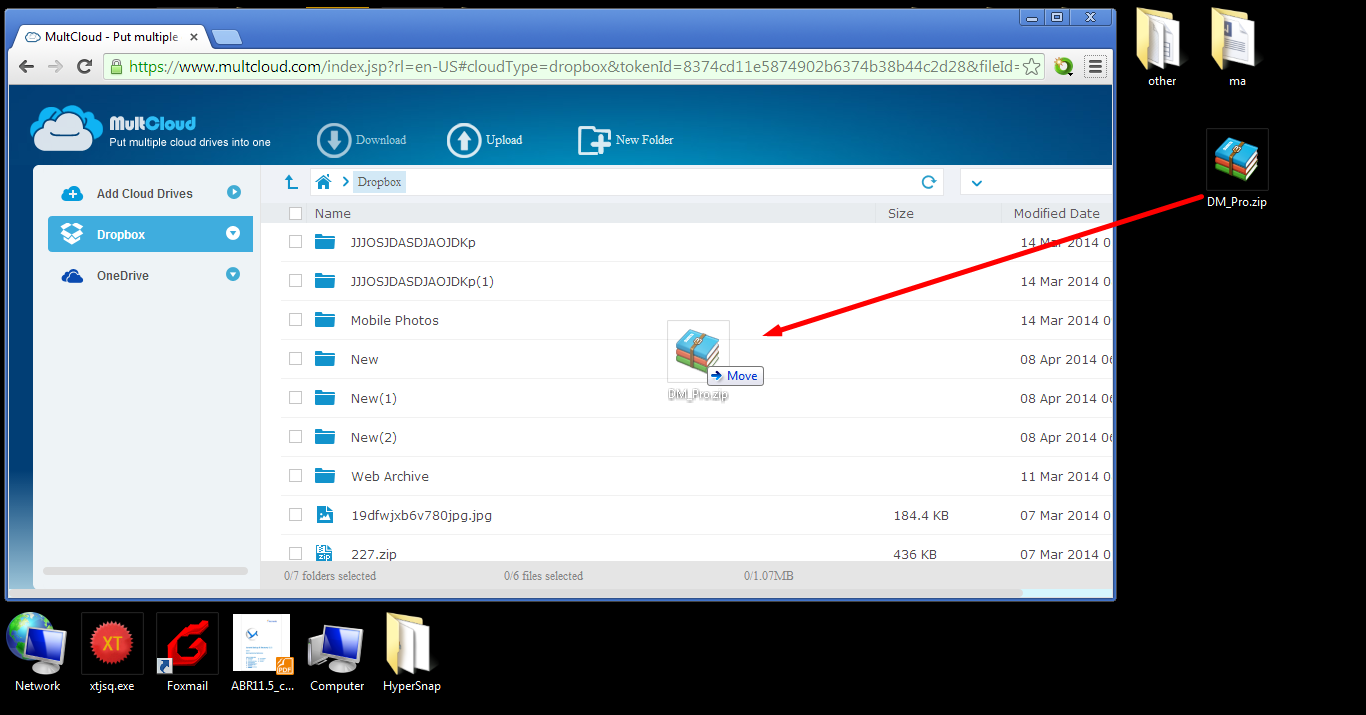Check the Mobile Photos checkbox
Screen dimensions: 1366x715
(295, 320)
